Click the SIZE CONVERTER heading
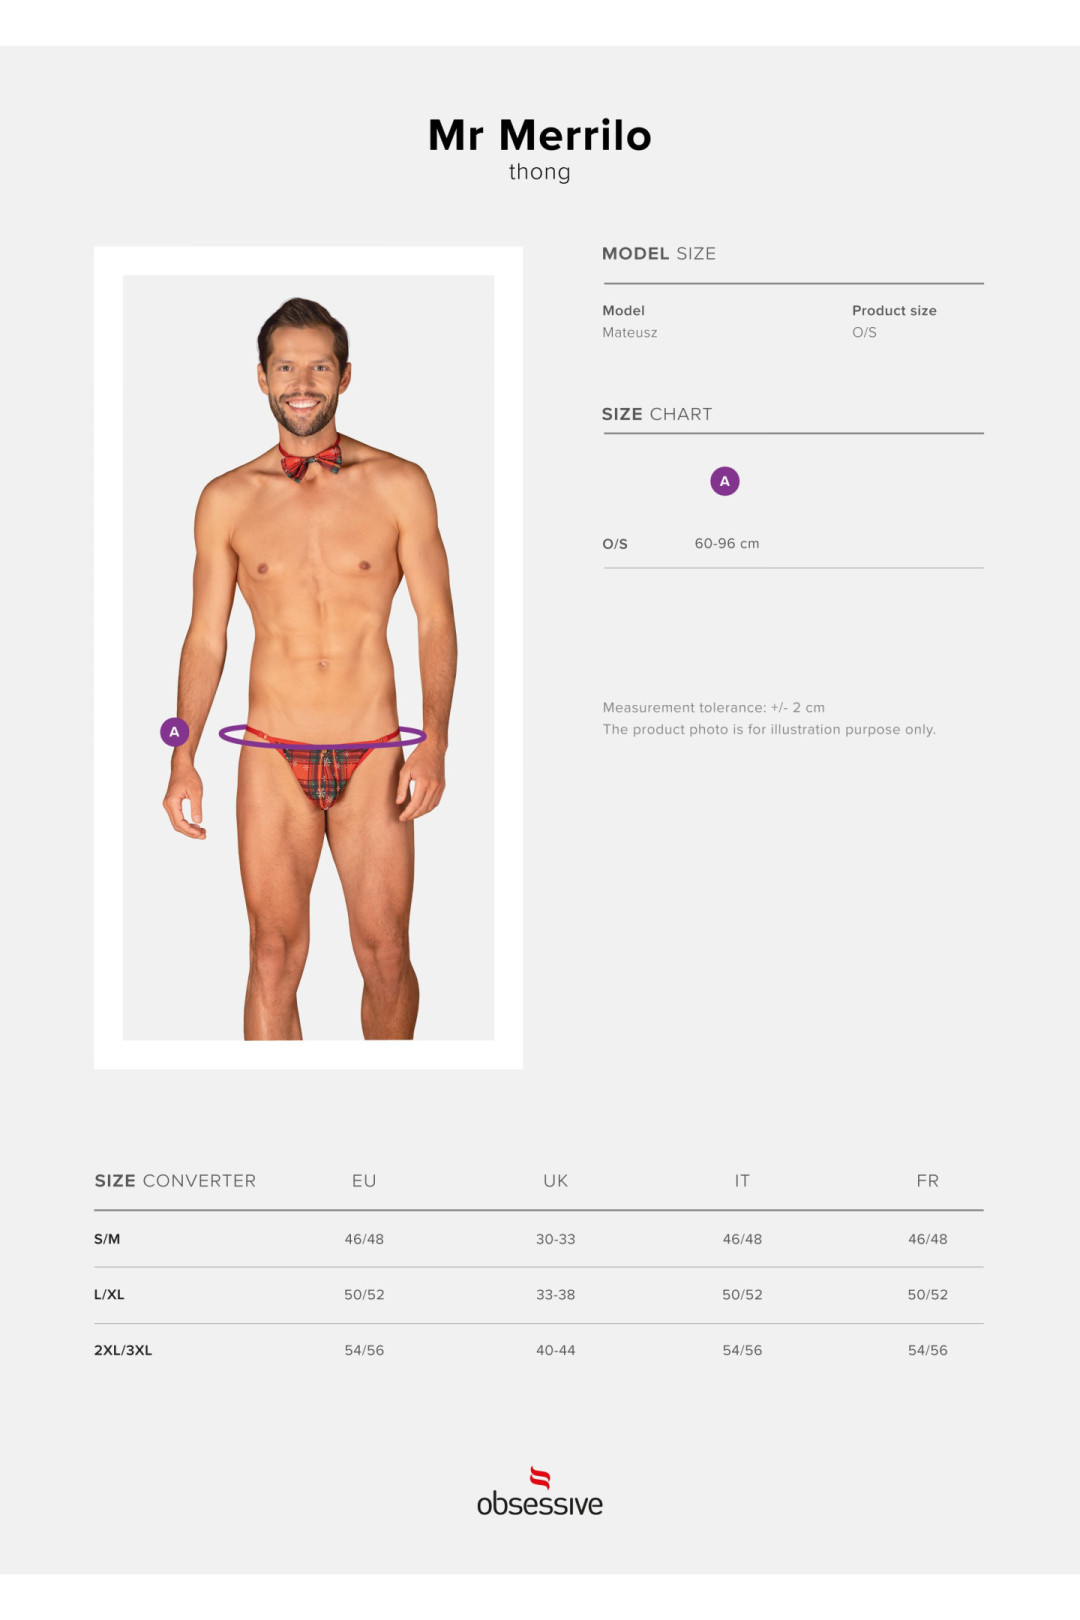1080x1620 pixels. point(175,1181)
